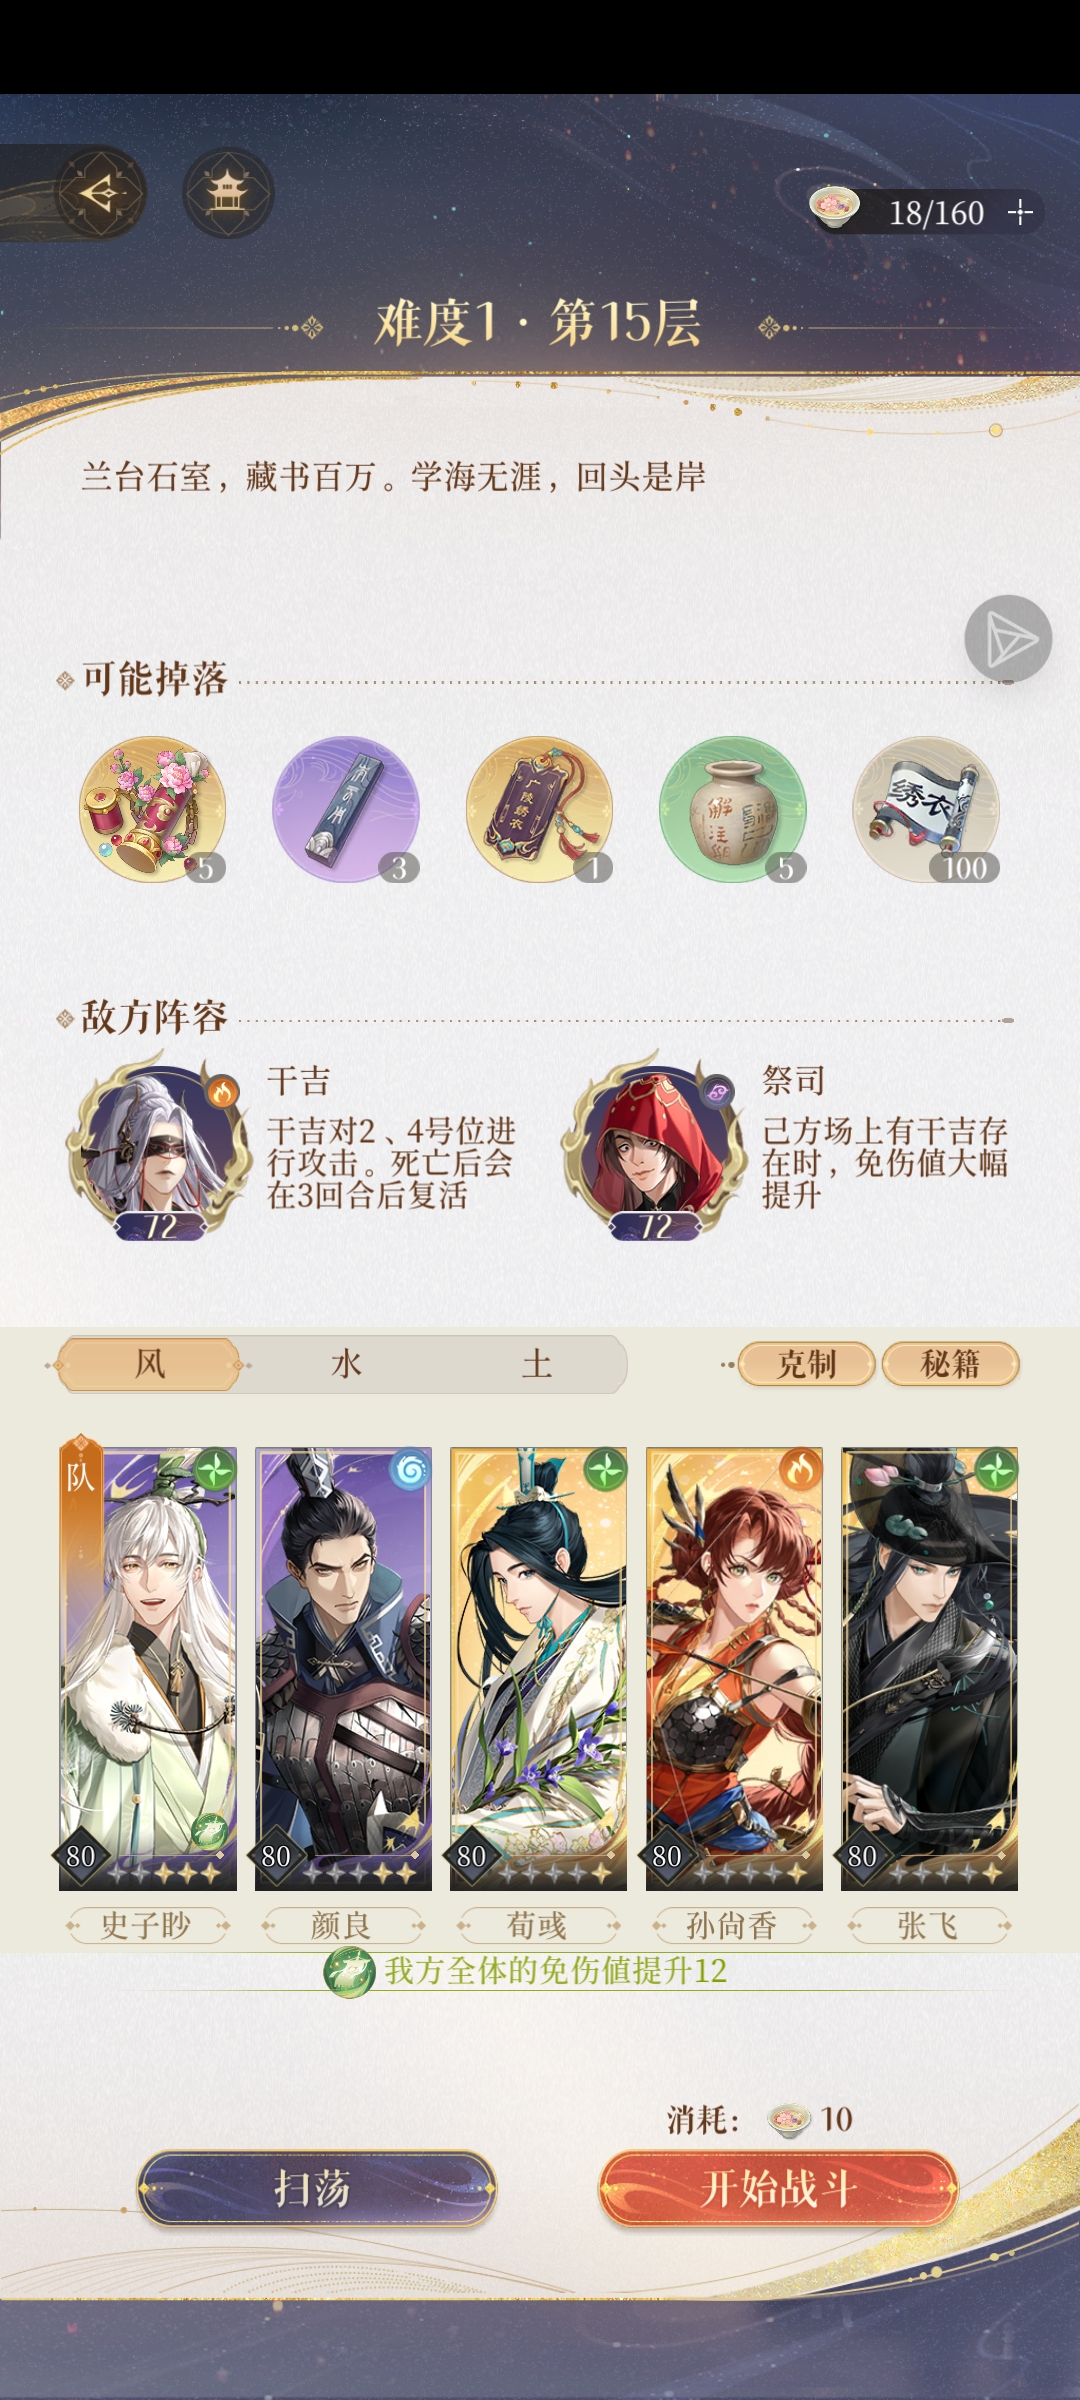Open the pavilion home icon
Screen dimensions: 1080x2400
228,193
